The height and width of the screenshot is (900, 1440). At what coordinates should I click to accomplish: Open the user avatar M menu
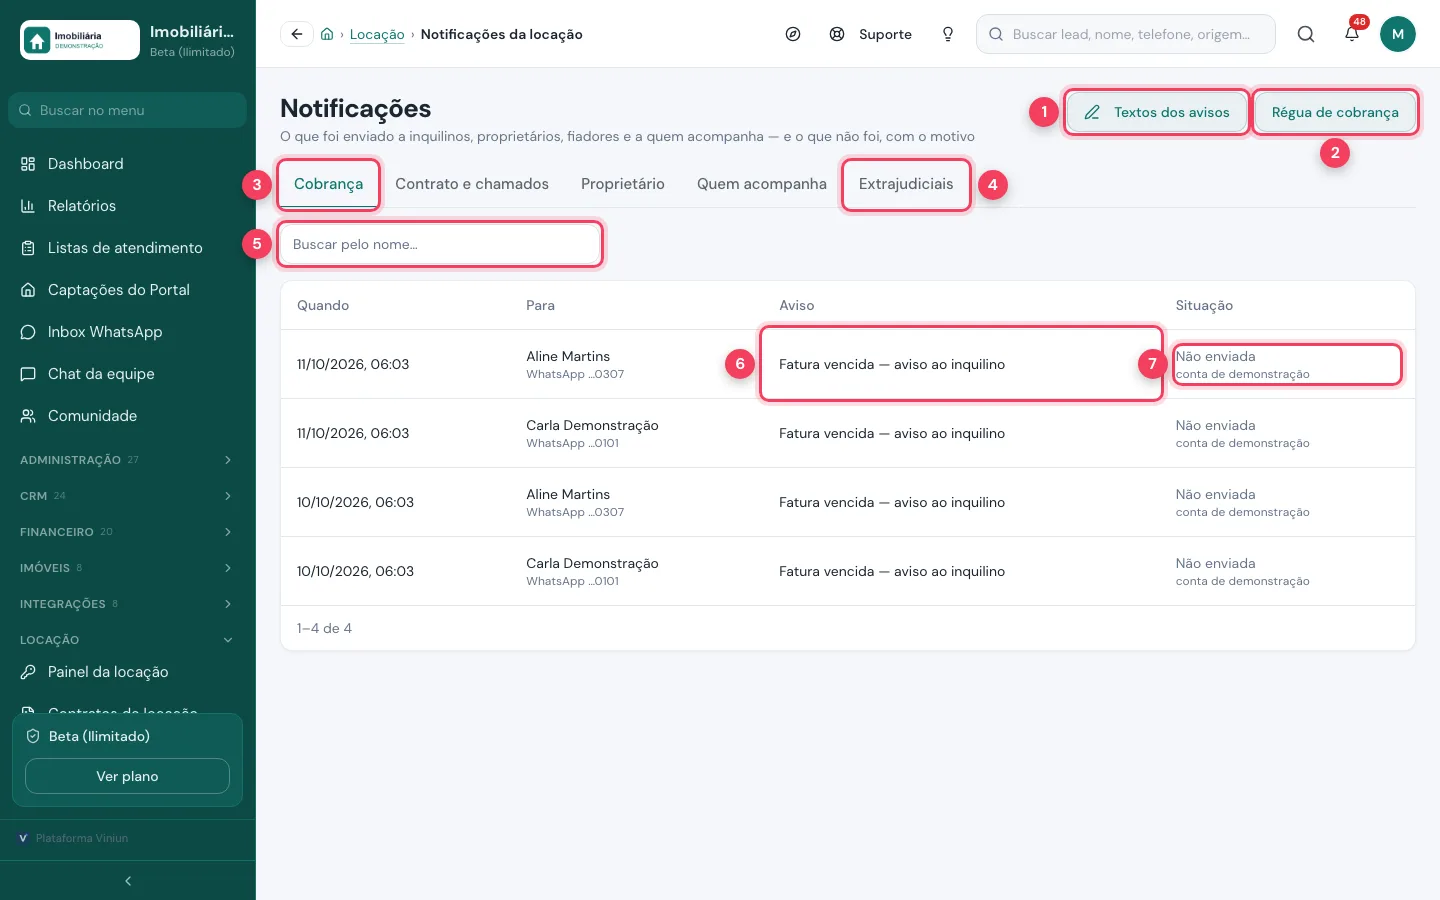[x=1398, y=34]
